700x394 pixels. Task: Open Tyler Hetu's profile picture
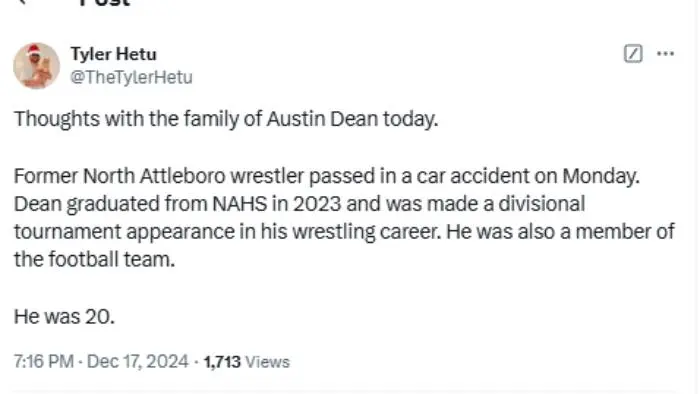tap(36, 66)
